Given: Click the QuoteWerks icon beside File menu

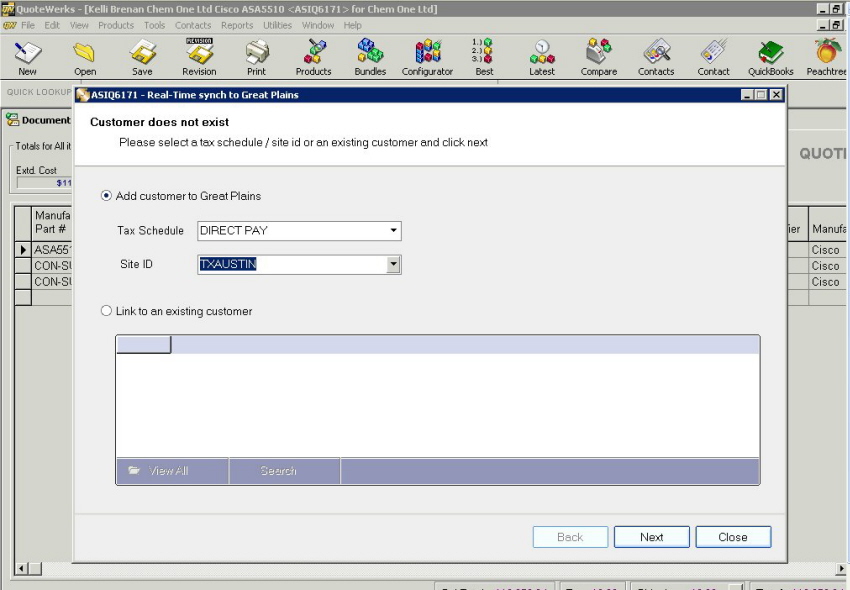Looking at the screenshot, I should (9, 25).
